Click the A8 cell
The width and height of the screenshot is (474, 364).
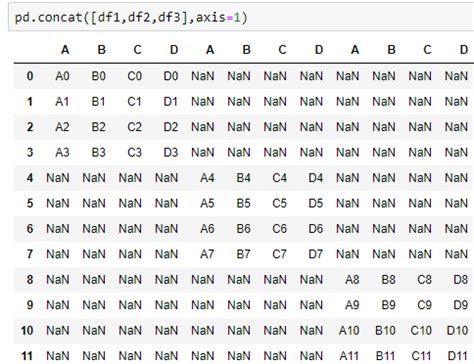[352, 279]
